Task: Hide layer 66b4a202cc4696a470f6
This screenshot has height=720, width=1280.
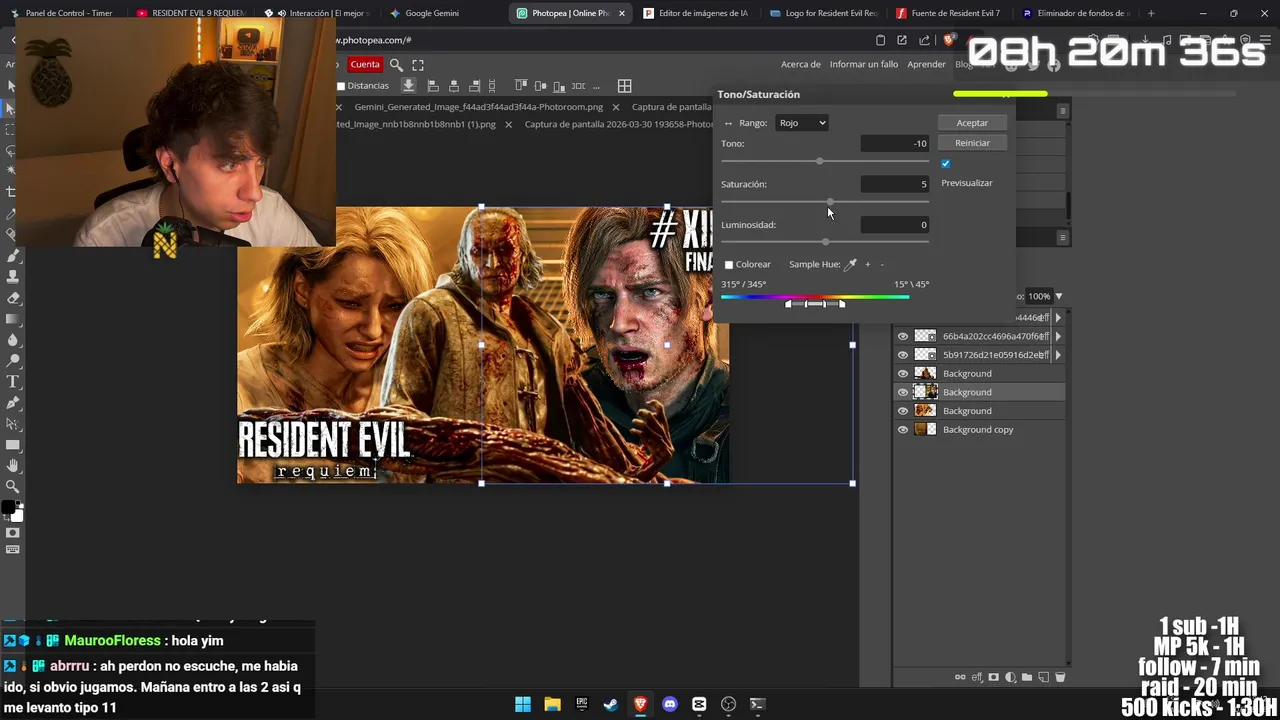Action: [x=903, y=336]
